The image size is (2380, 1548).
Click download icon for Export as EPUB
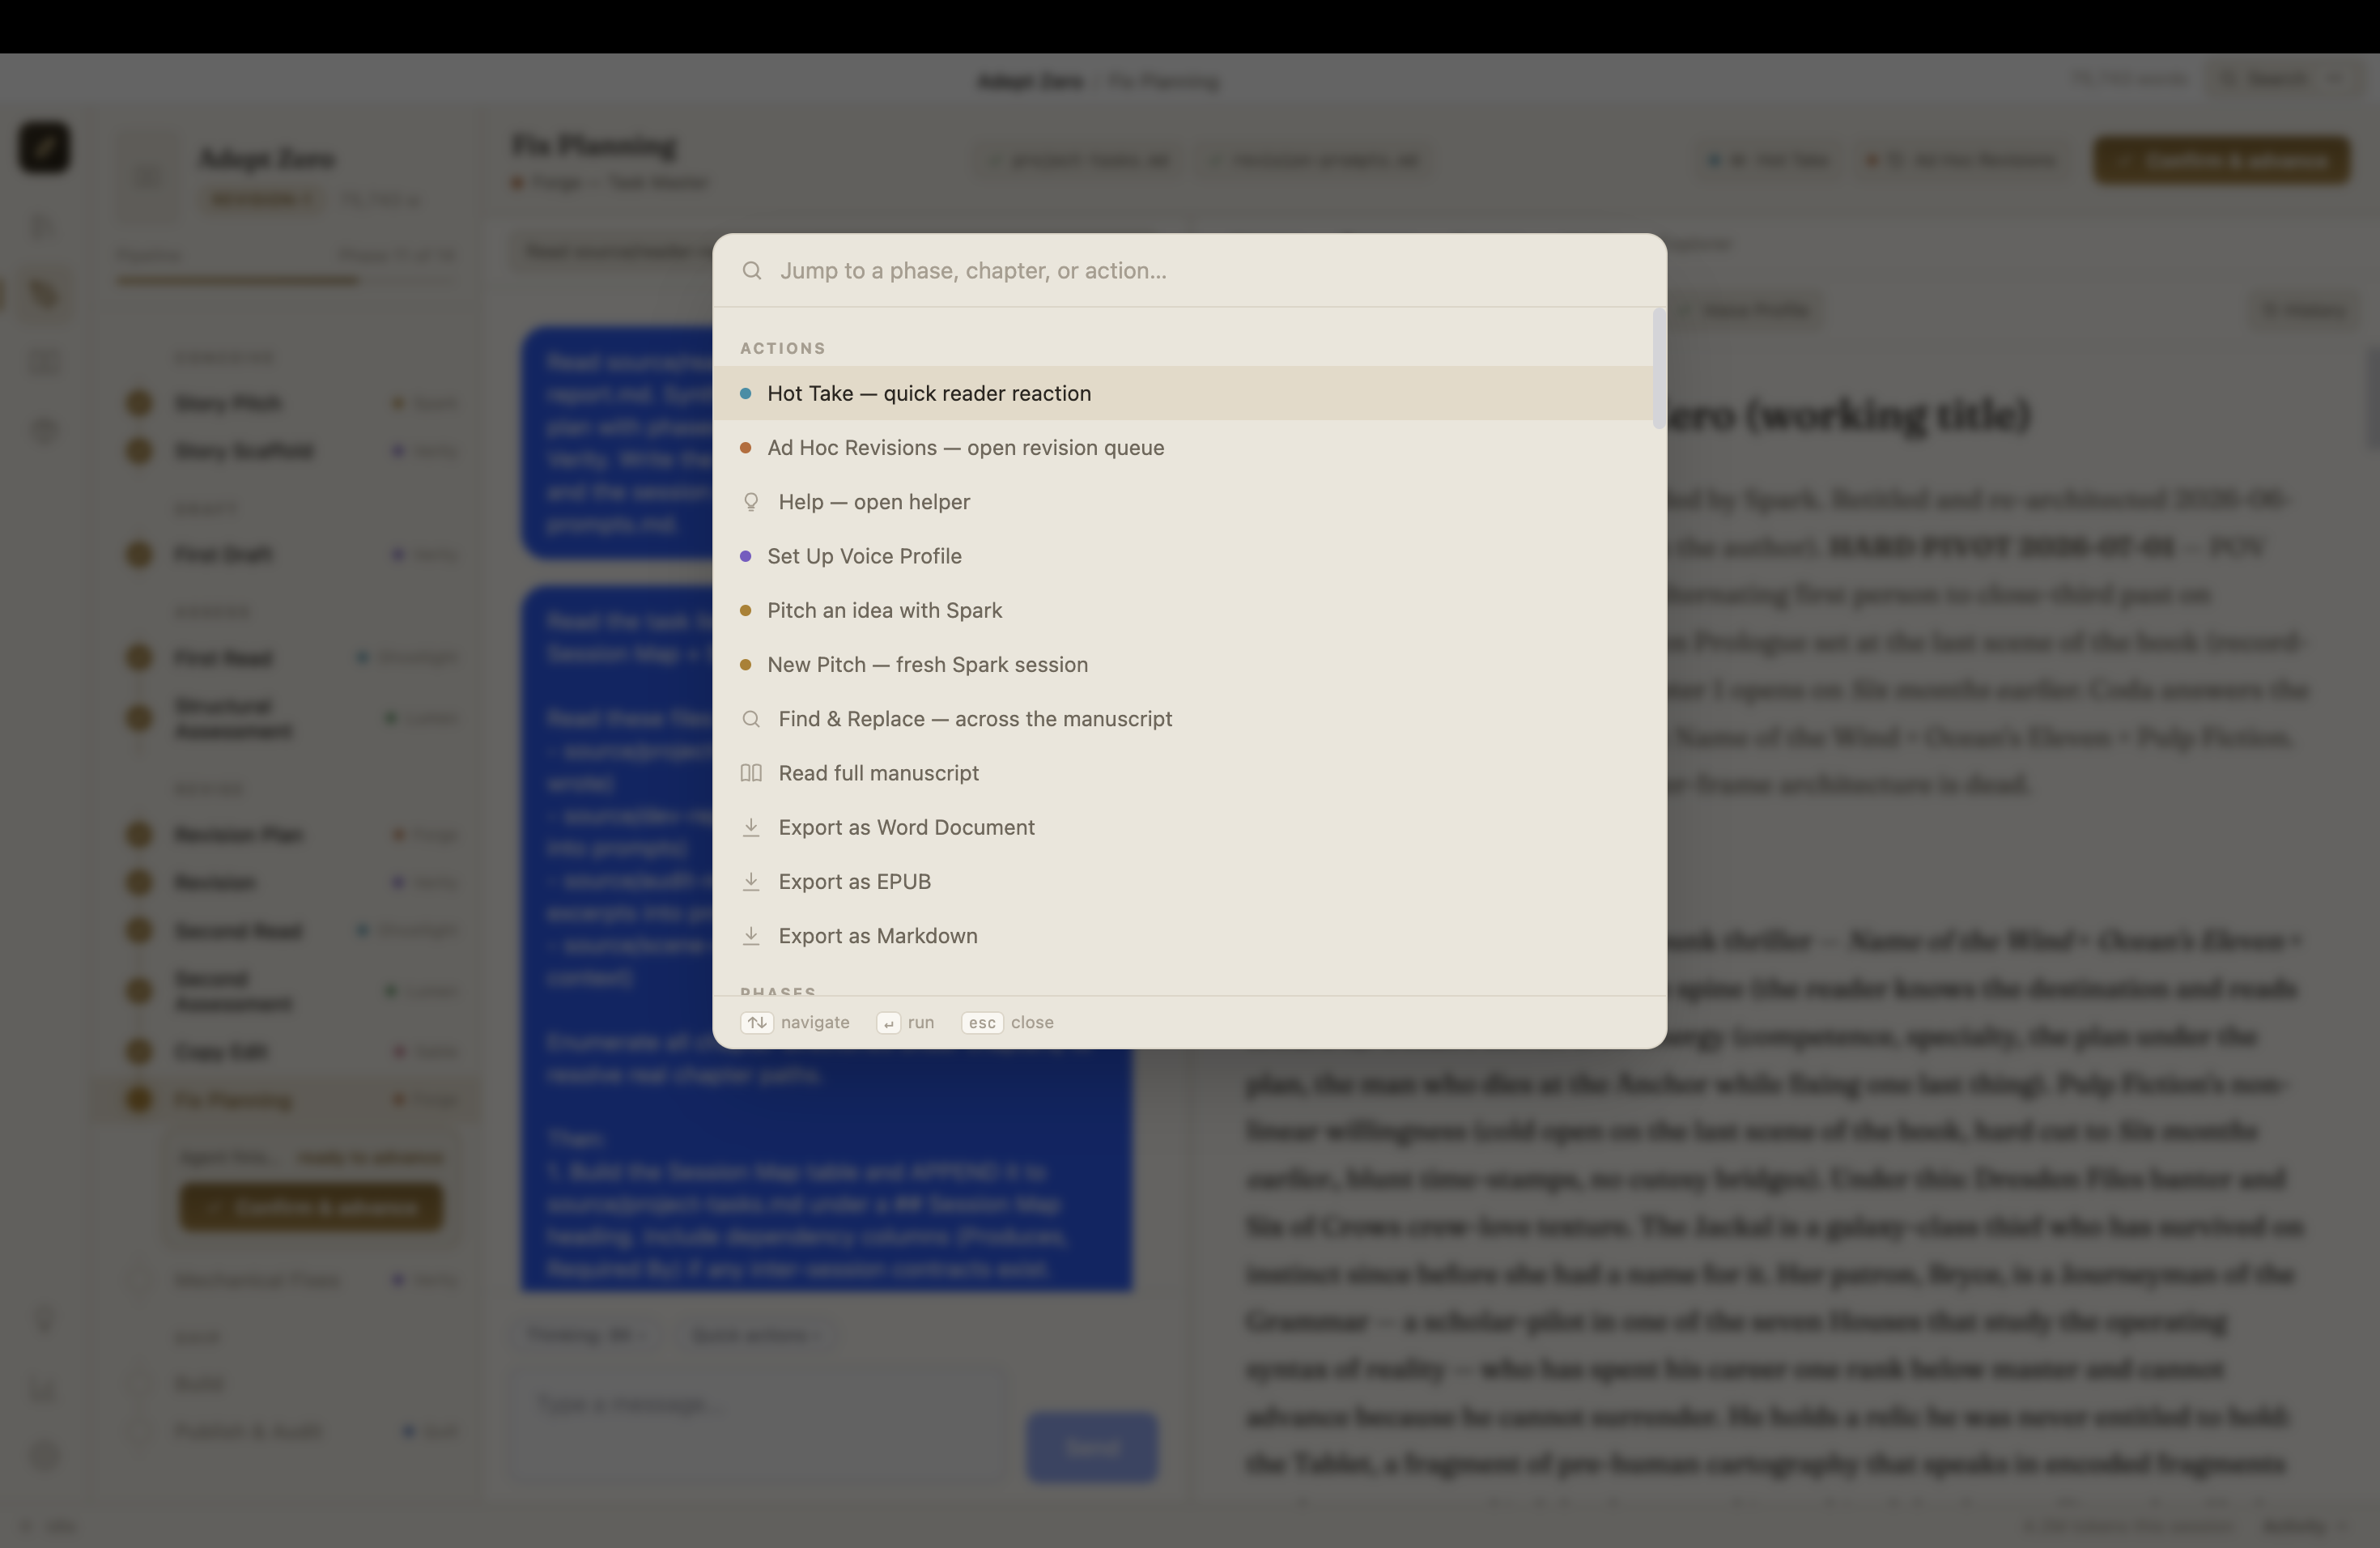(751, 882)
